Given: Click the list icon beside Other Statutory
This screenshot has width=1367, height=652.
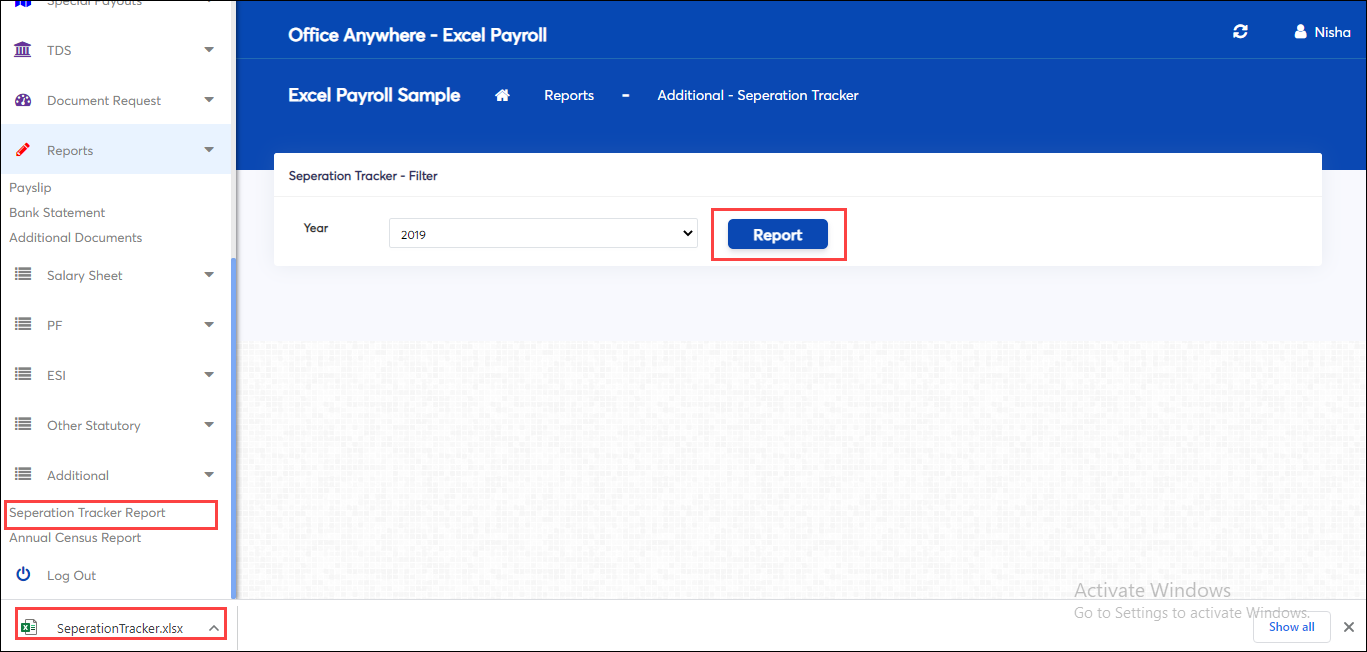Looking at the screenshot, I should tap(23, 425).
